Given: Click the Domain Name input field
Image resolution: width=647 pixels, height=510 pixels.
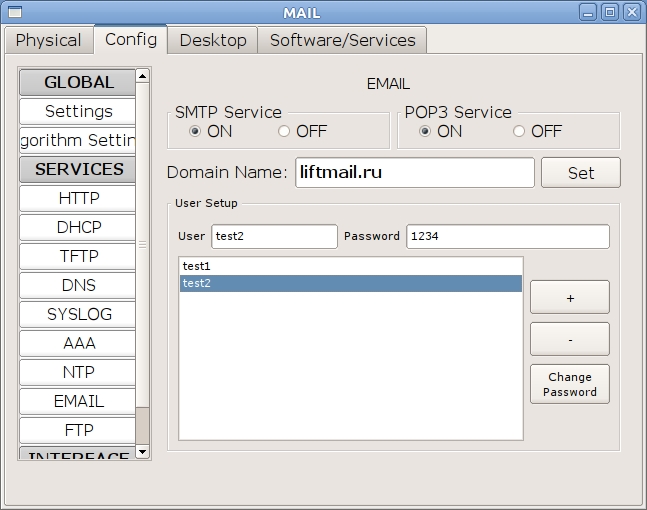Looking at the screenshot, I should point(414,172).
